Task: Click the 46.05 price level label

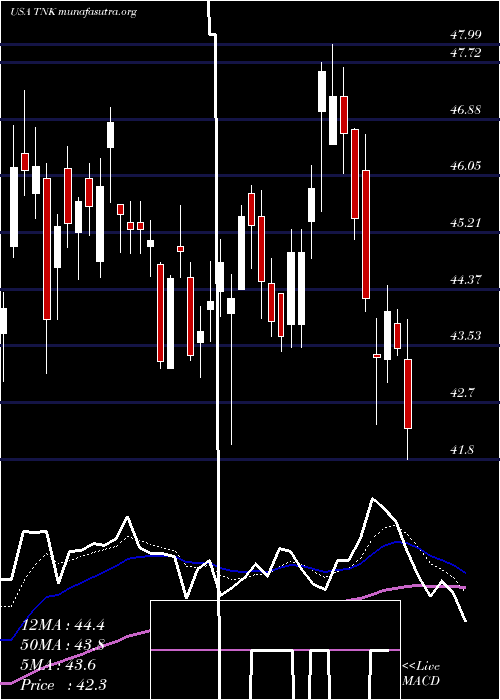Action: pos(466,166)
